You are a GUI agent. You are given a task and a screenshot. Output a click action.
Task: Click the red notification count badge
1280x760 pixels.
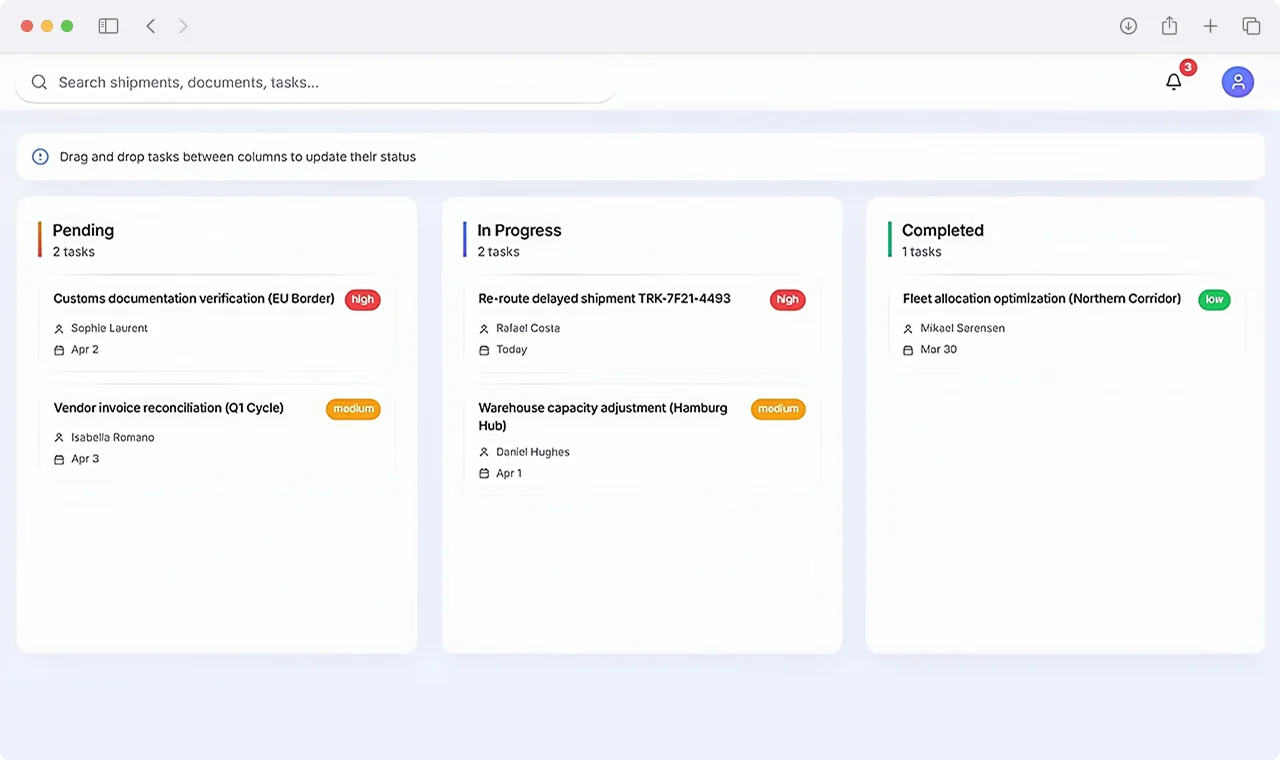pyautogui.click(x=1188, y=68)
